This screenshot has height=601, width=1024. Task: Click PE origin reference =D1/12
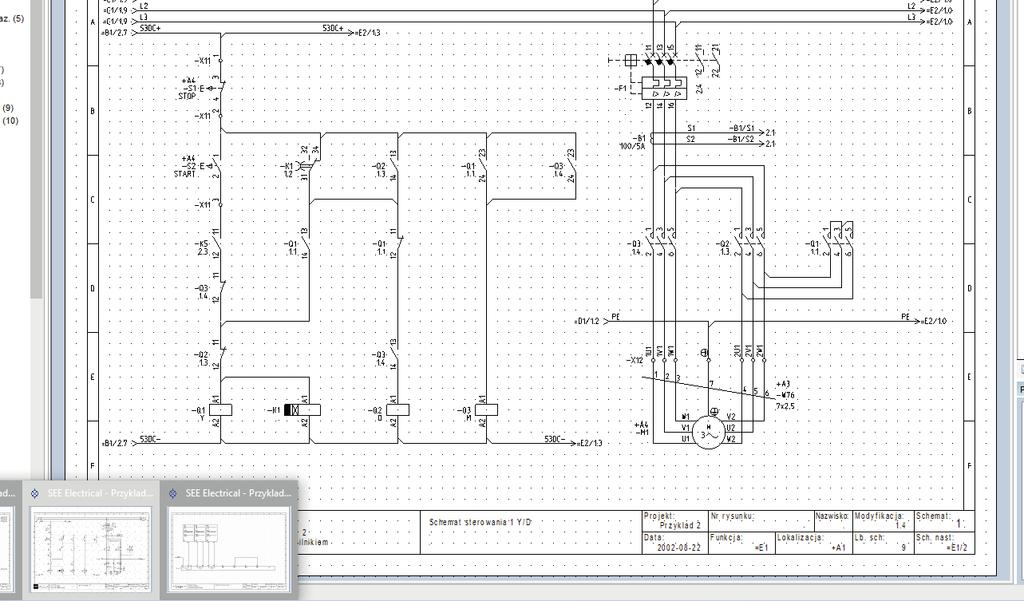[x=587, y=321]
